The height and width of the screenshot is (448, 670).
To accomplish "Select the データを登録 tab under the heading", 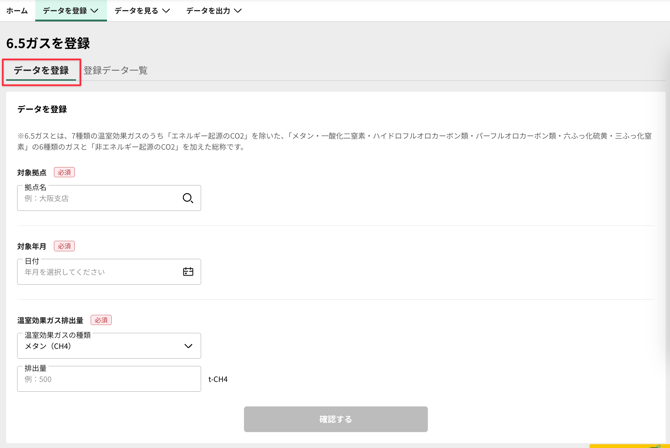I will coord(41,71).
